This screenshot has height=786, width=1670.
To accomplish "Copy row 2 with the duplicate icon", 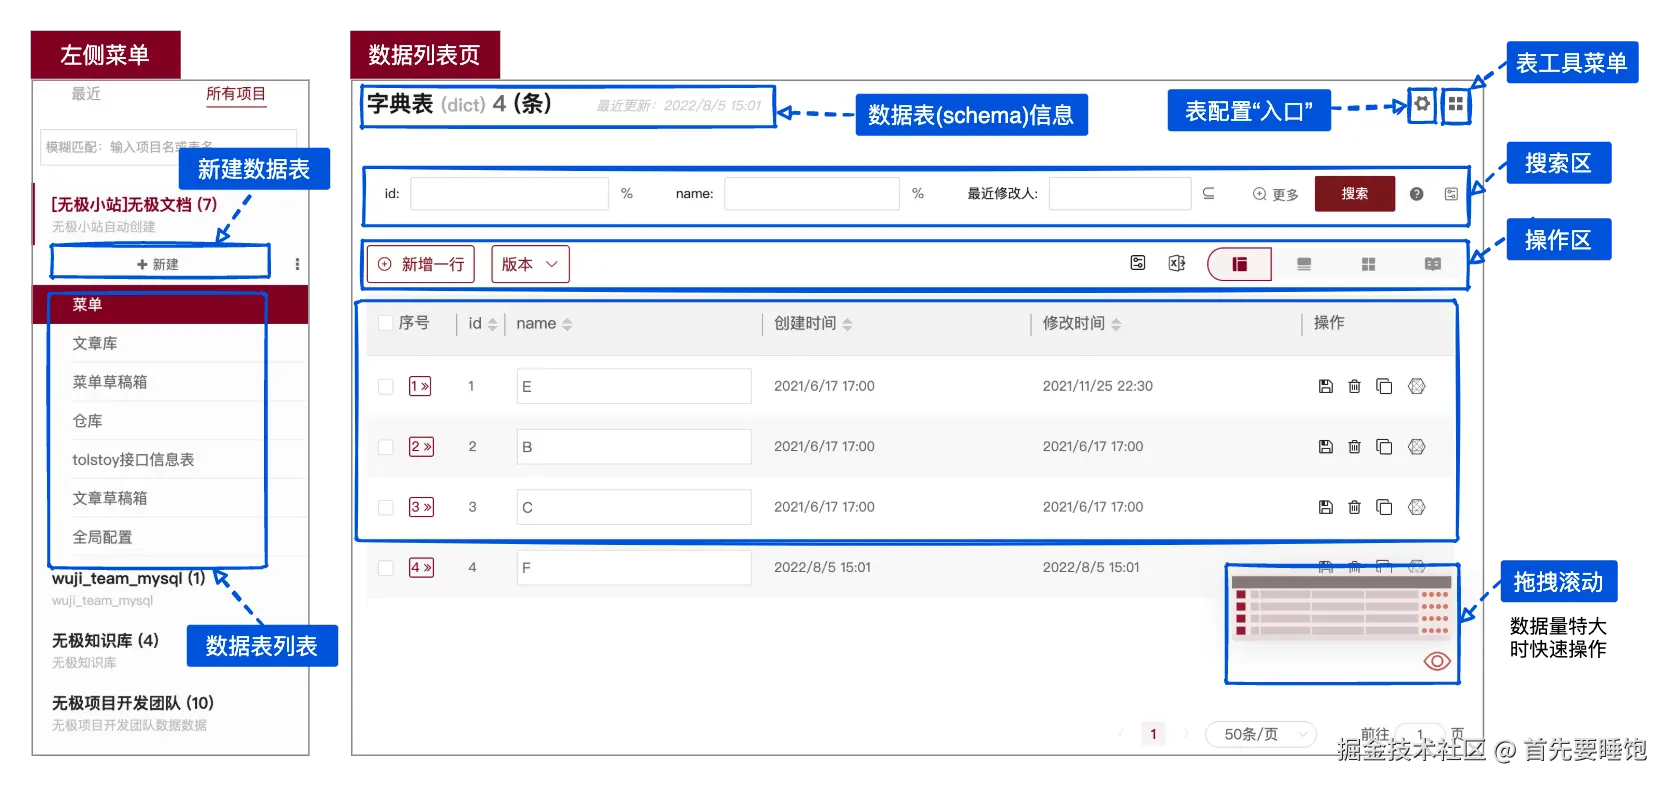I will pyautogui.click(x=1384, y=447).
